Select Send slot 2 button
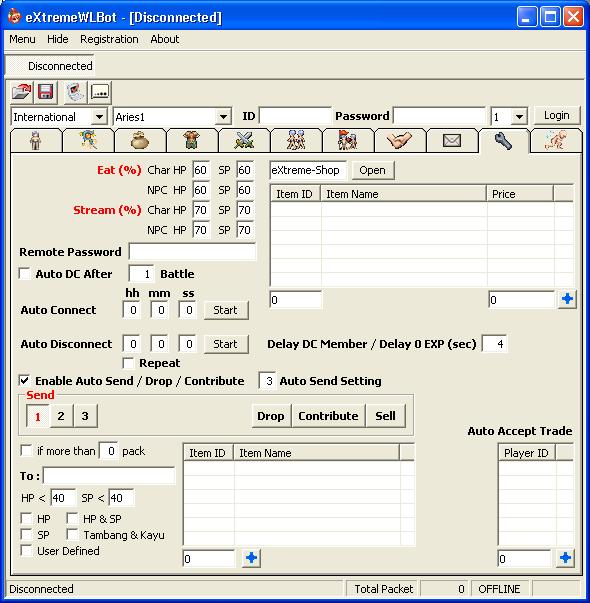Viewport: 590px width, 603px height. click(x=61, y=416)
